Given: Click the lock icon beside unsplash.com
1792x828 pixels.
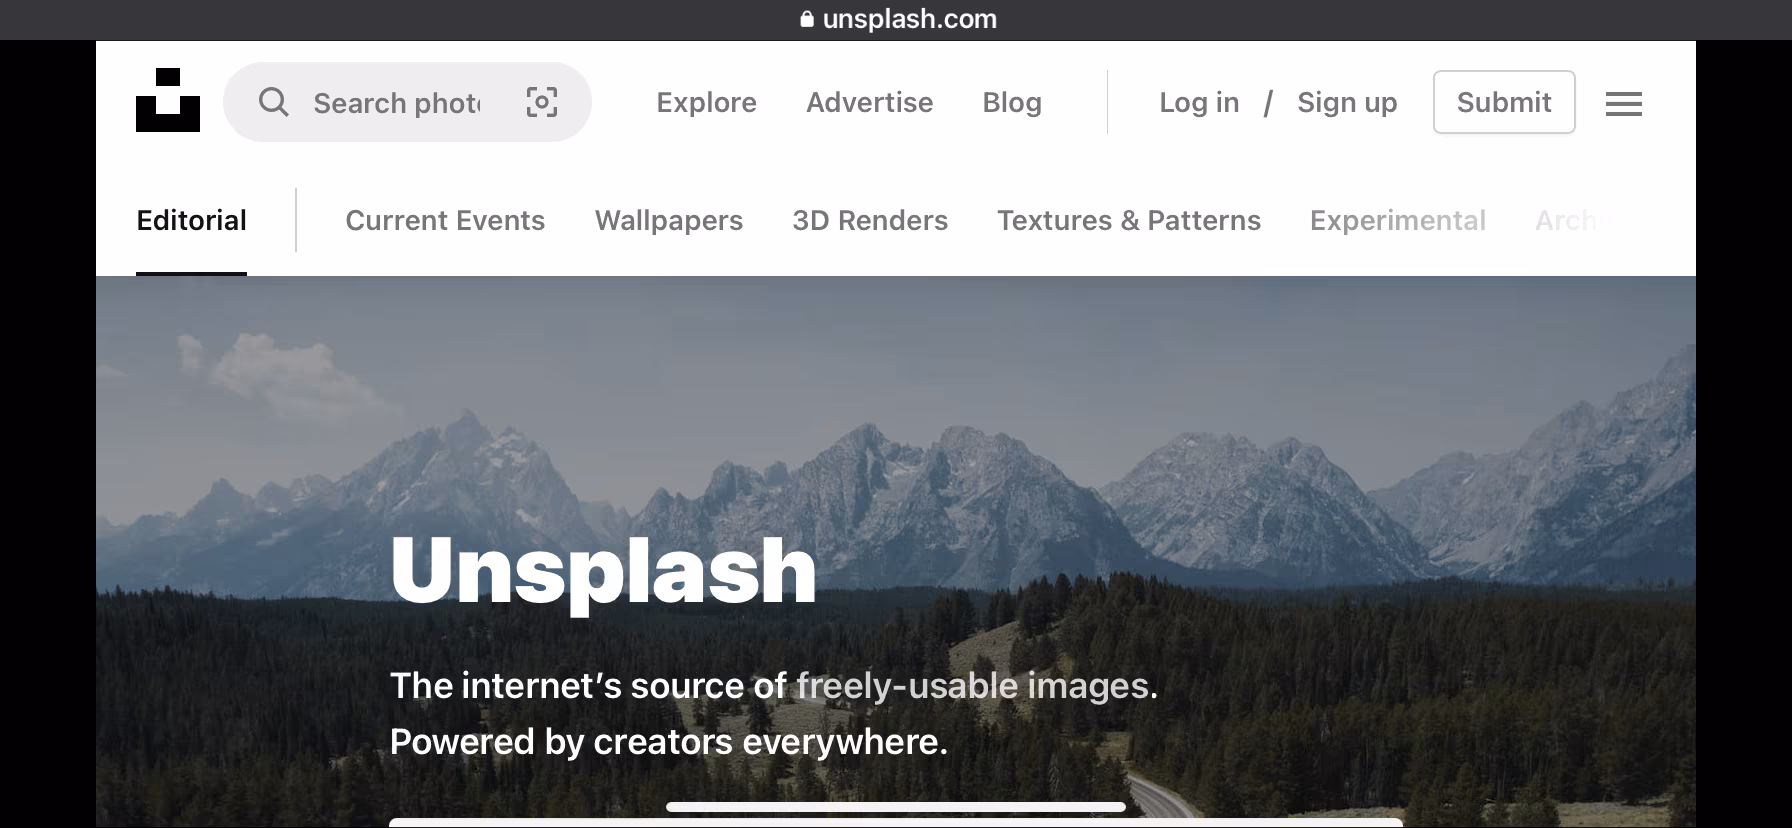Looking at the screenshot, I should pos(808,19).
